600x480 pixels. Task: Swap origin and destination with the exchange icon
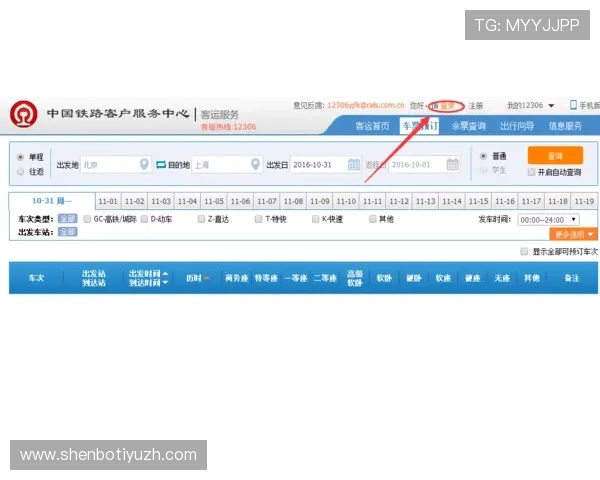click(161, 165)
